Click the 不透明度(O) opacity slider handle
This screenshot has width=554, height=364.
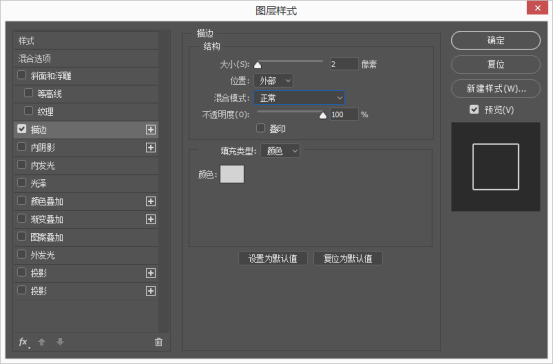[323, 115]
